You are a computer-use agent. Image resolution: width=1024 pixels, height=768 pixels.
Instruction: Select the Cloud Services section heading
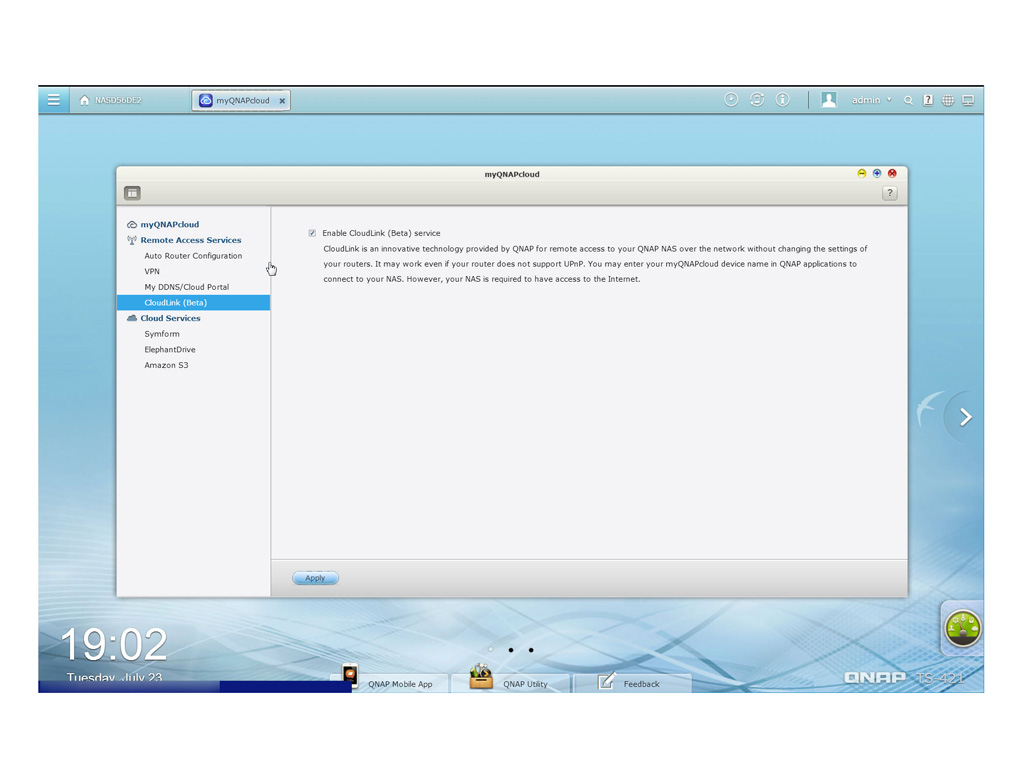pyautogui.click(x=170, y=319)
